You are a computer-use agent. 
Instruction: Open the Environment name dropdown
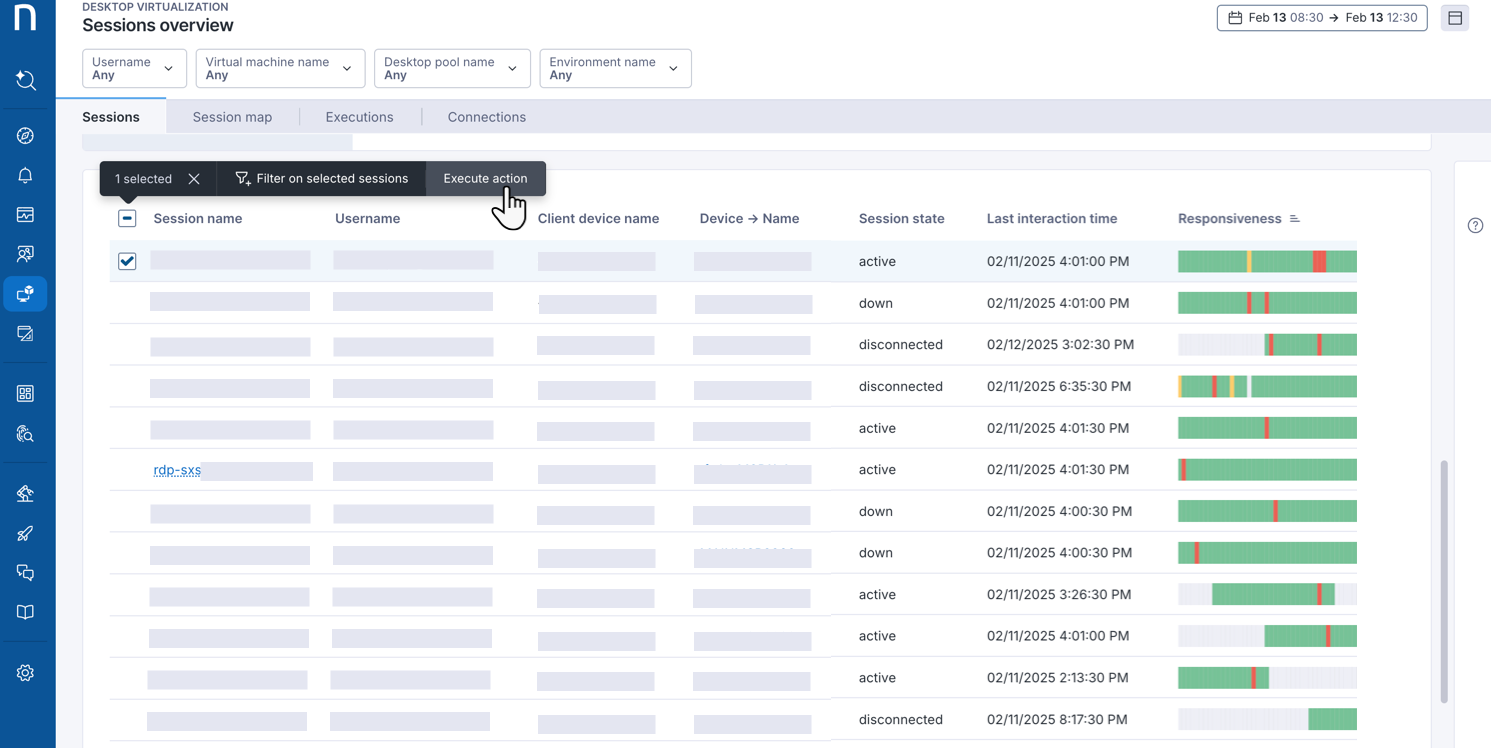[x=615, y=68]
